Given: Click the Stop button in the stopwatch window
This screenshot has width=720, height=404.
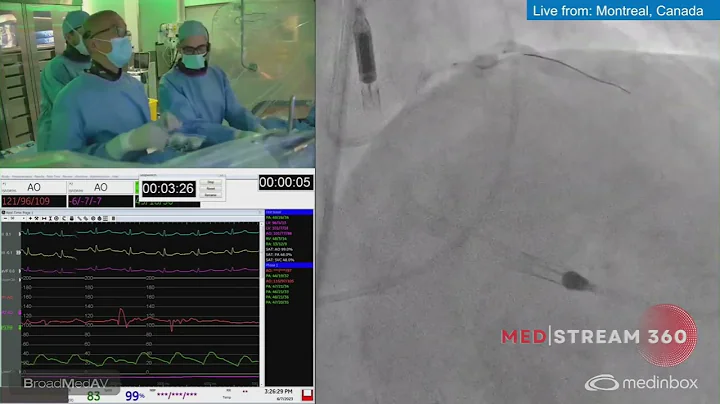Looking at the screenshot, I should pos(211,182).
